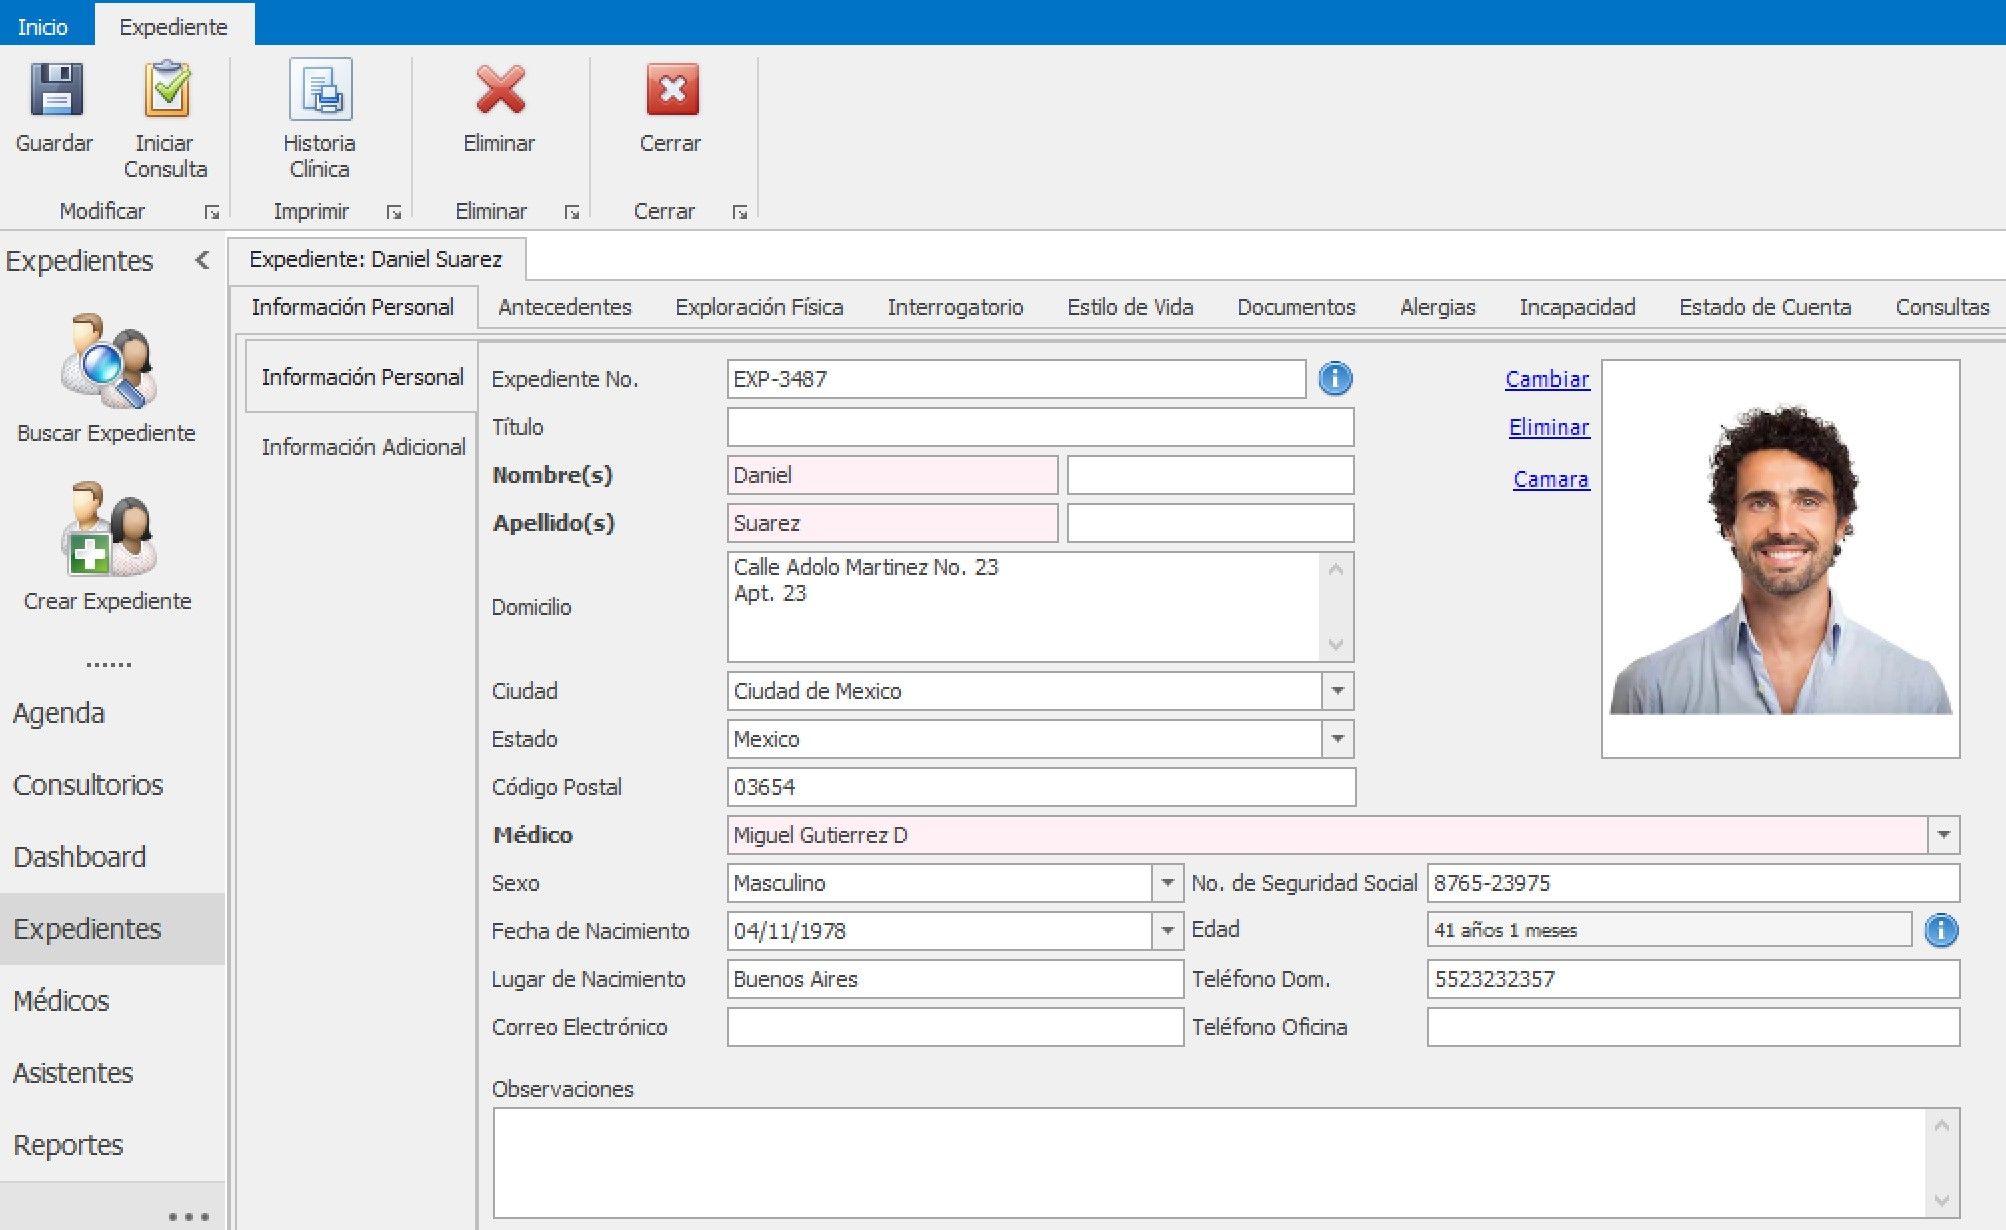Image resolution: width=2006 pixels, height=1230 pixels.
Task: Close the record with Cerrar icon
Action: pos(671,91)
